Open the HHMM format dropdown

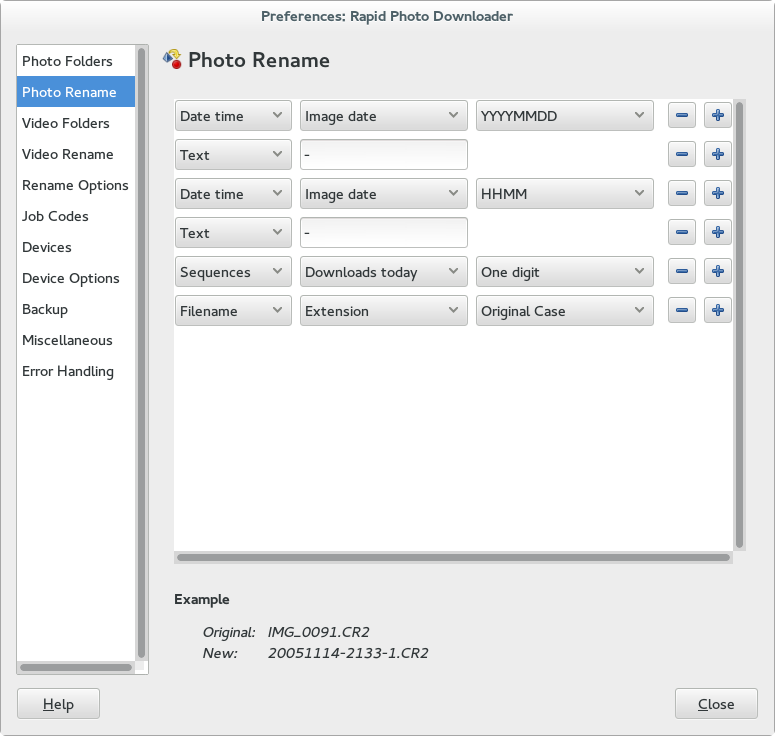pos(564,194)
